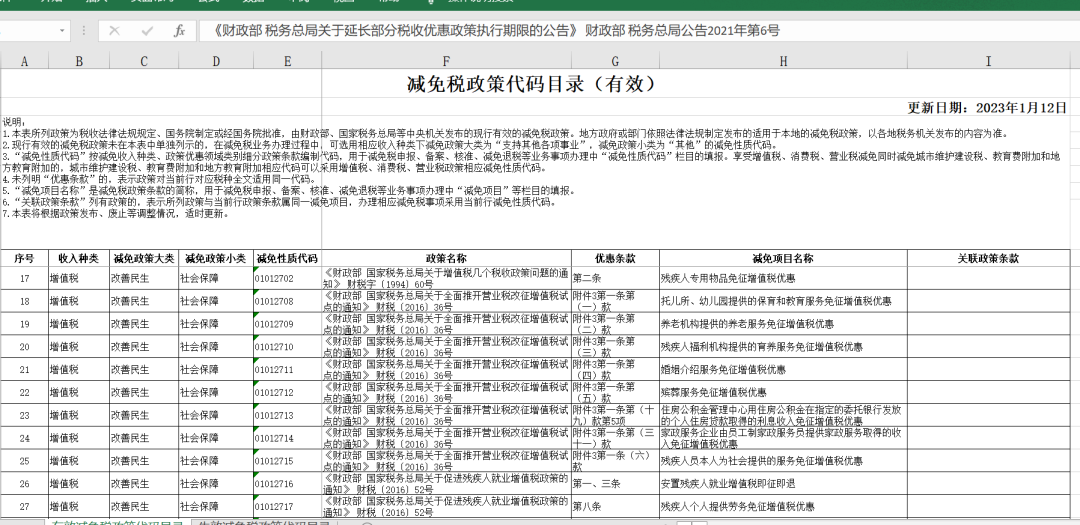Select column I header
The image size is (1080, 525).
988,62
